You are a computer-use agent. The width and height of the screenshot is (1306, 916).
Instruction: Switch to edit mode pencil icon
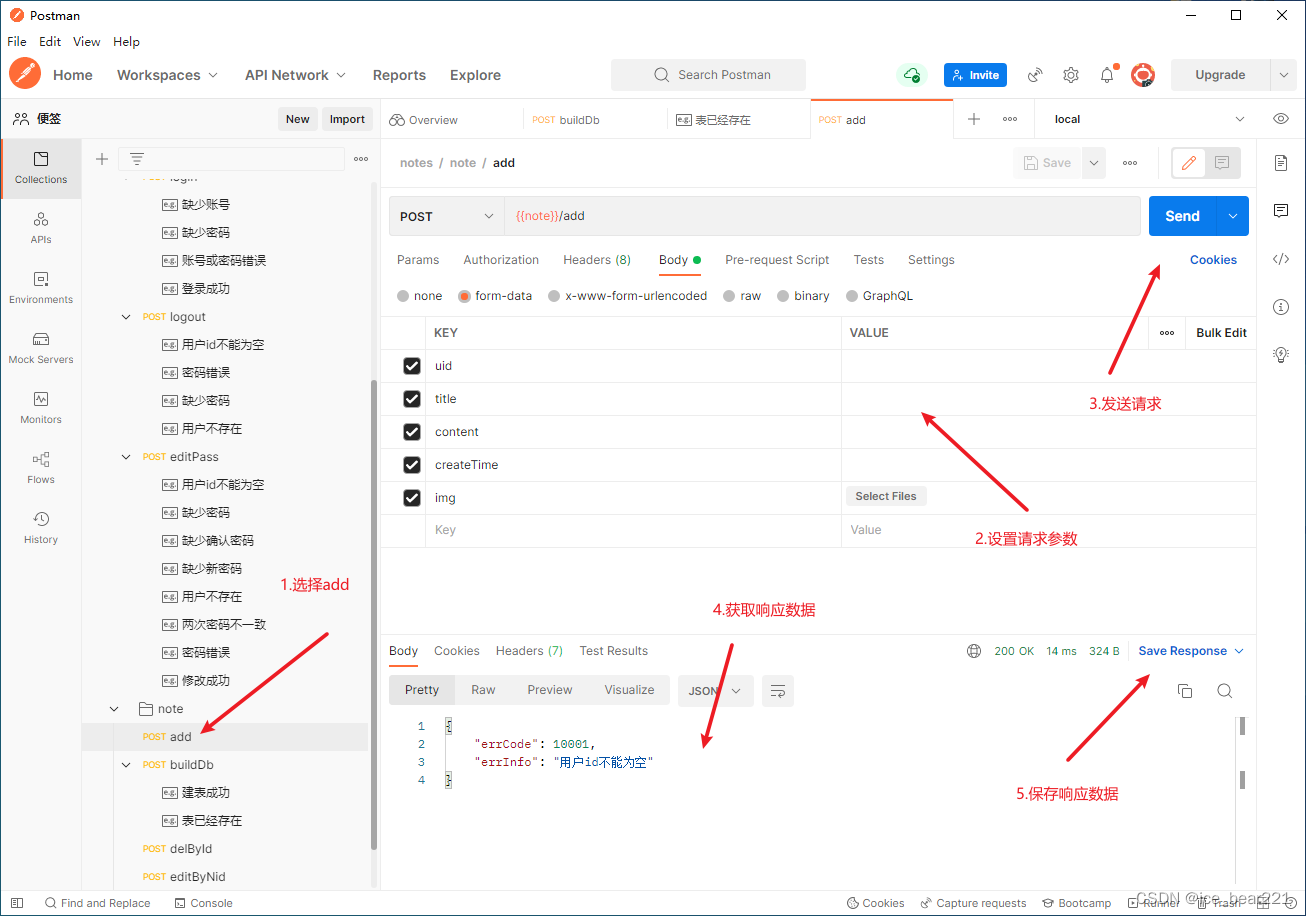(x=1189, y=163)
